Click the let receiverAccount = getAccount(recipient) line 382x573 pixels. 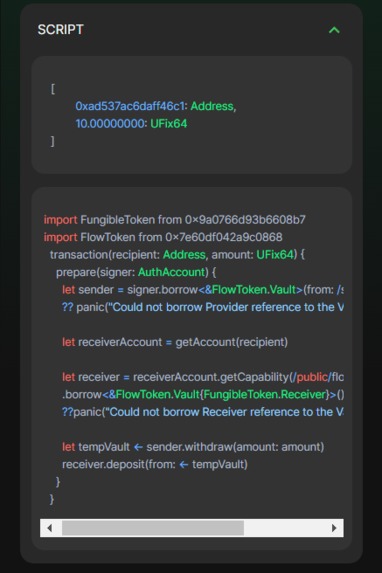(175, 342)
